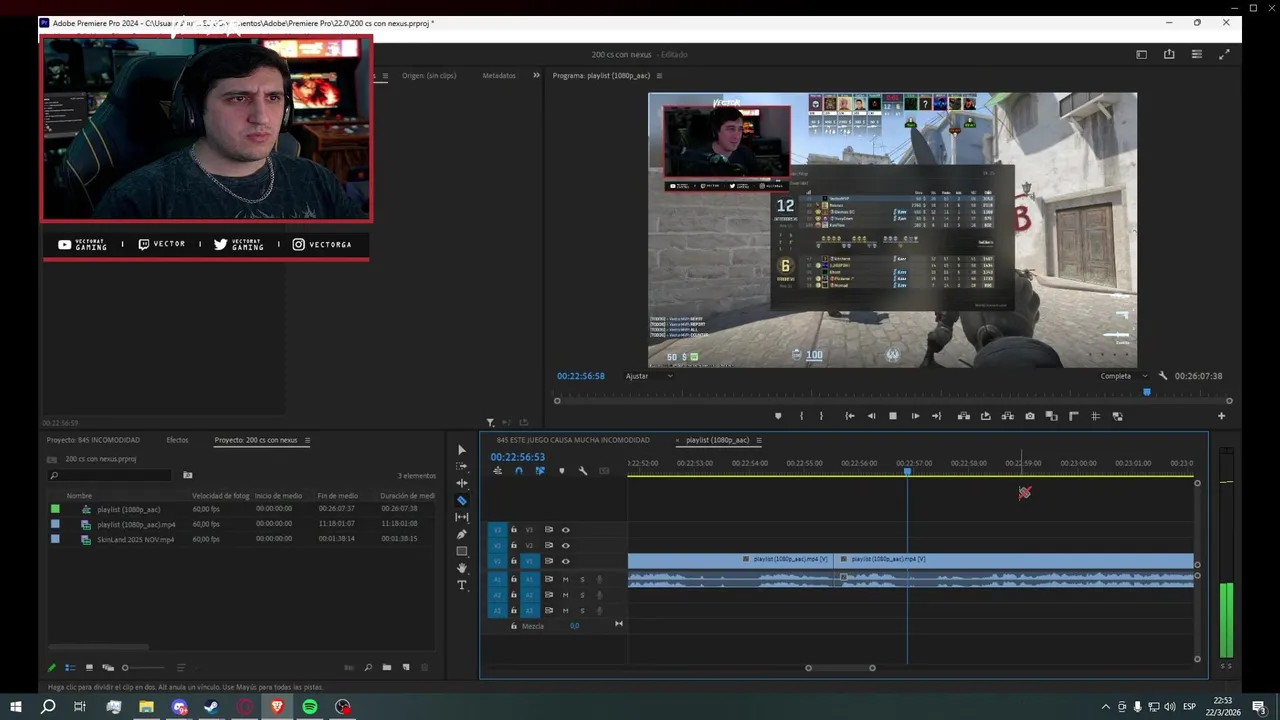Mute audio track A1
The image size is (1280, 720).
pyautogui.click(x=565, y=580)
